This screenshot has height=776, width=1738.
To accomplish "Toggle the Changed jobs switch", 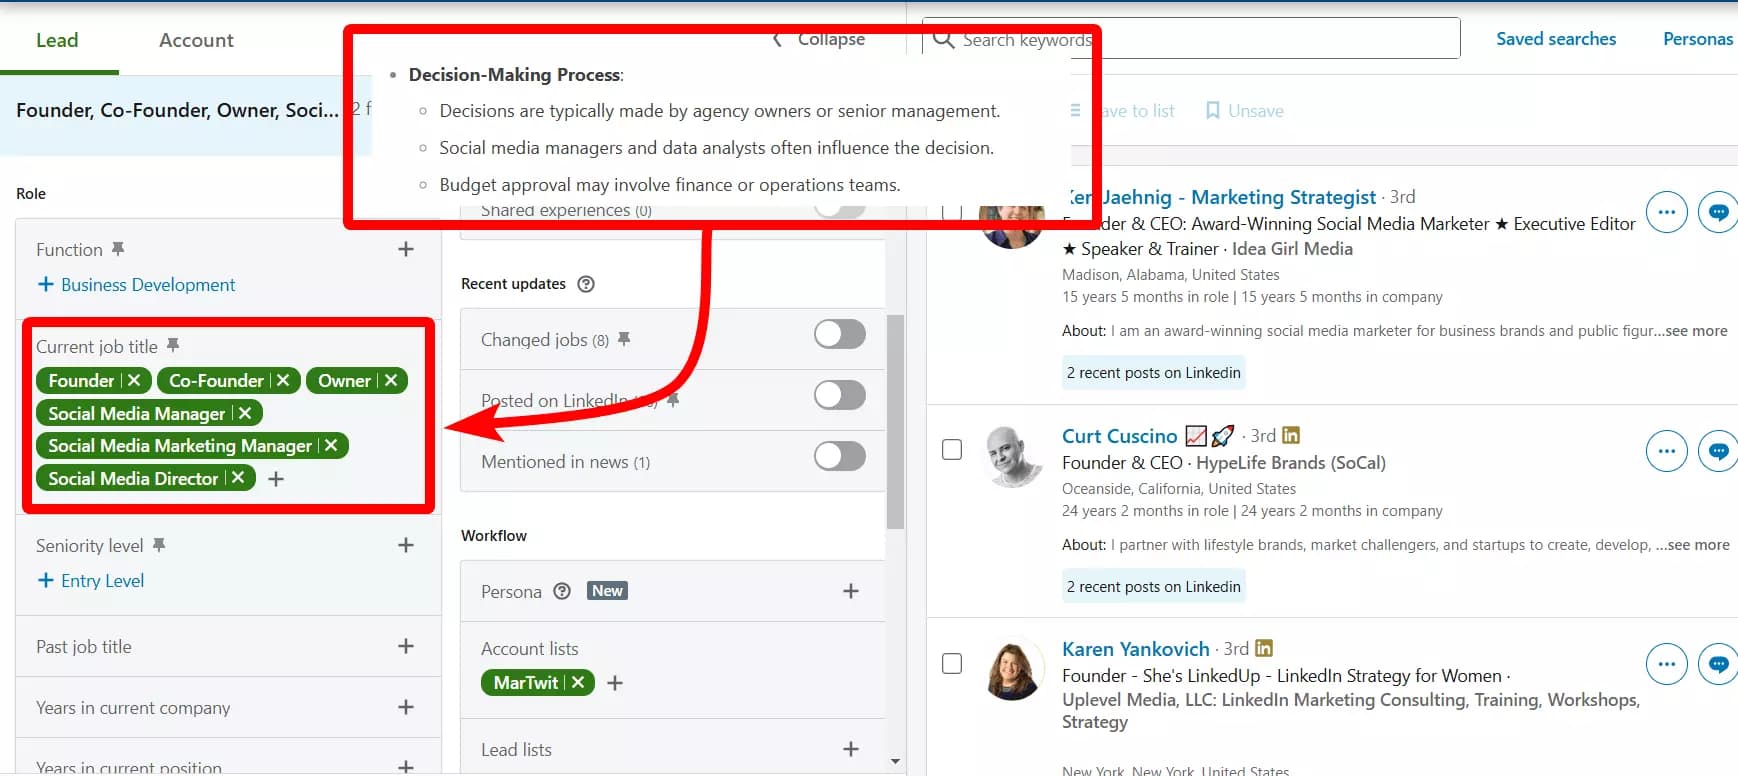I will [840, 334].
